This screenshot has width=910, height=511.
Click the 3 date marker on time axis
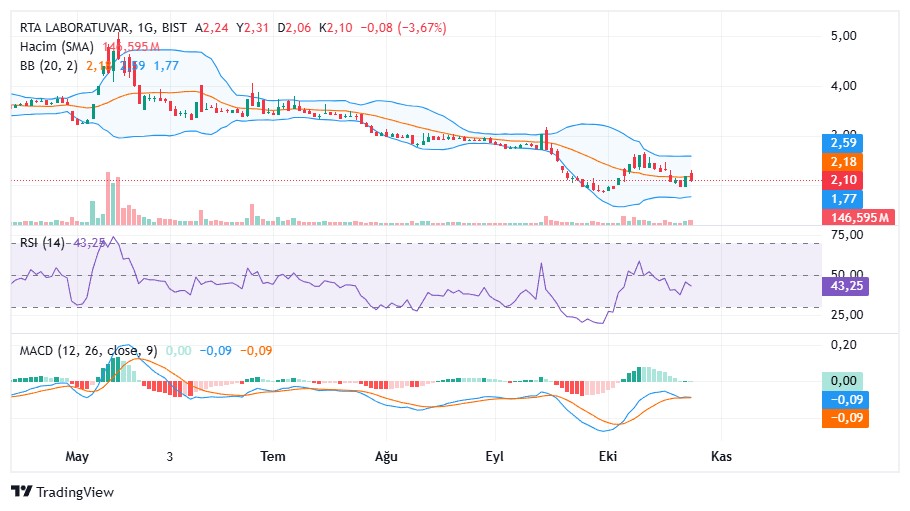(169, 456)
